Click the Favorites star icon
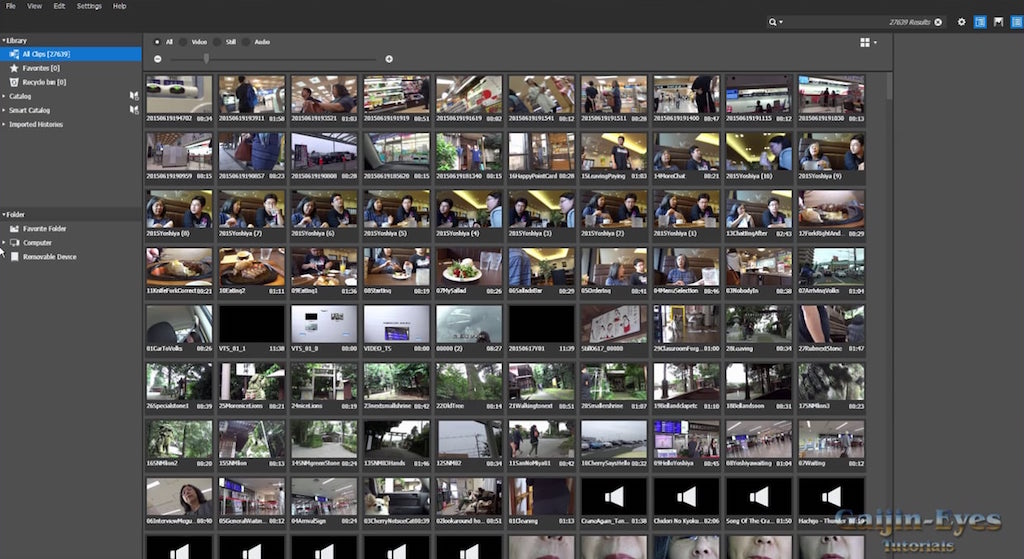 coord(14,68)
